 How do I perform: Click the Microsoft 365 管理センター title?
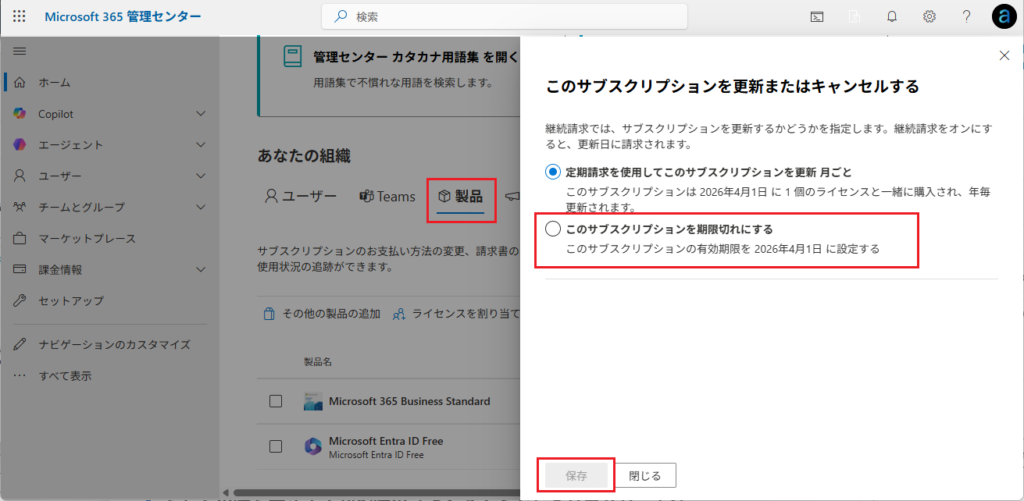pyautogui.click(x=123, y=17)
